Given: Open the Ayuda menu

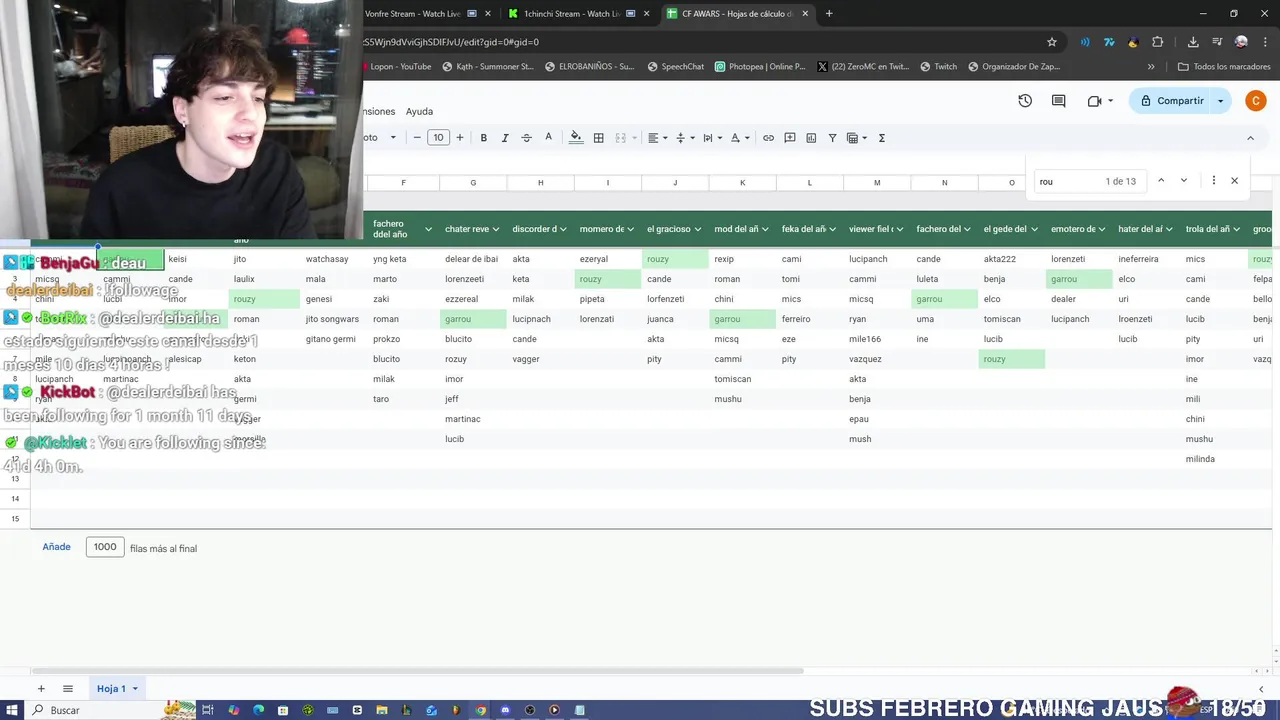Looking at the screenshot, I should pyautogui.click(x=419, y=111).
